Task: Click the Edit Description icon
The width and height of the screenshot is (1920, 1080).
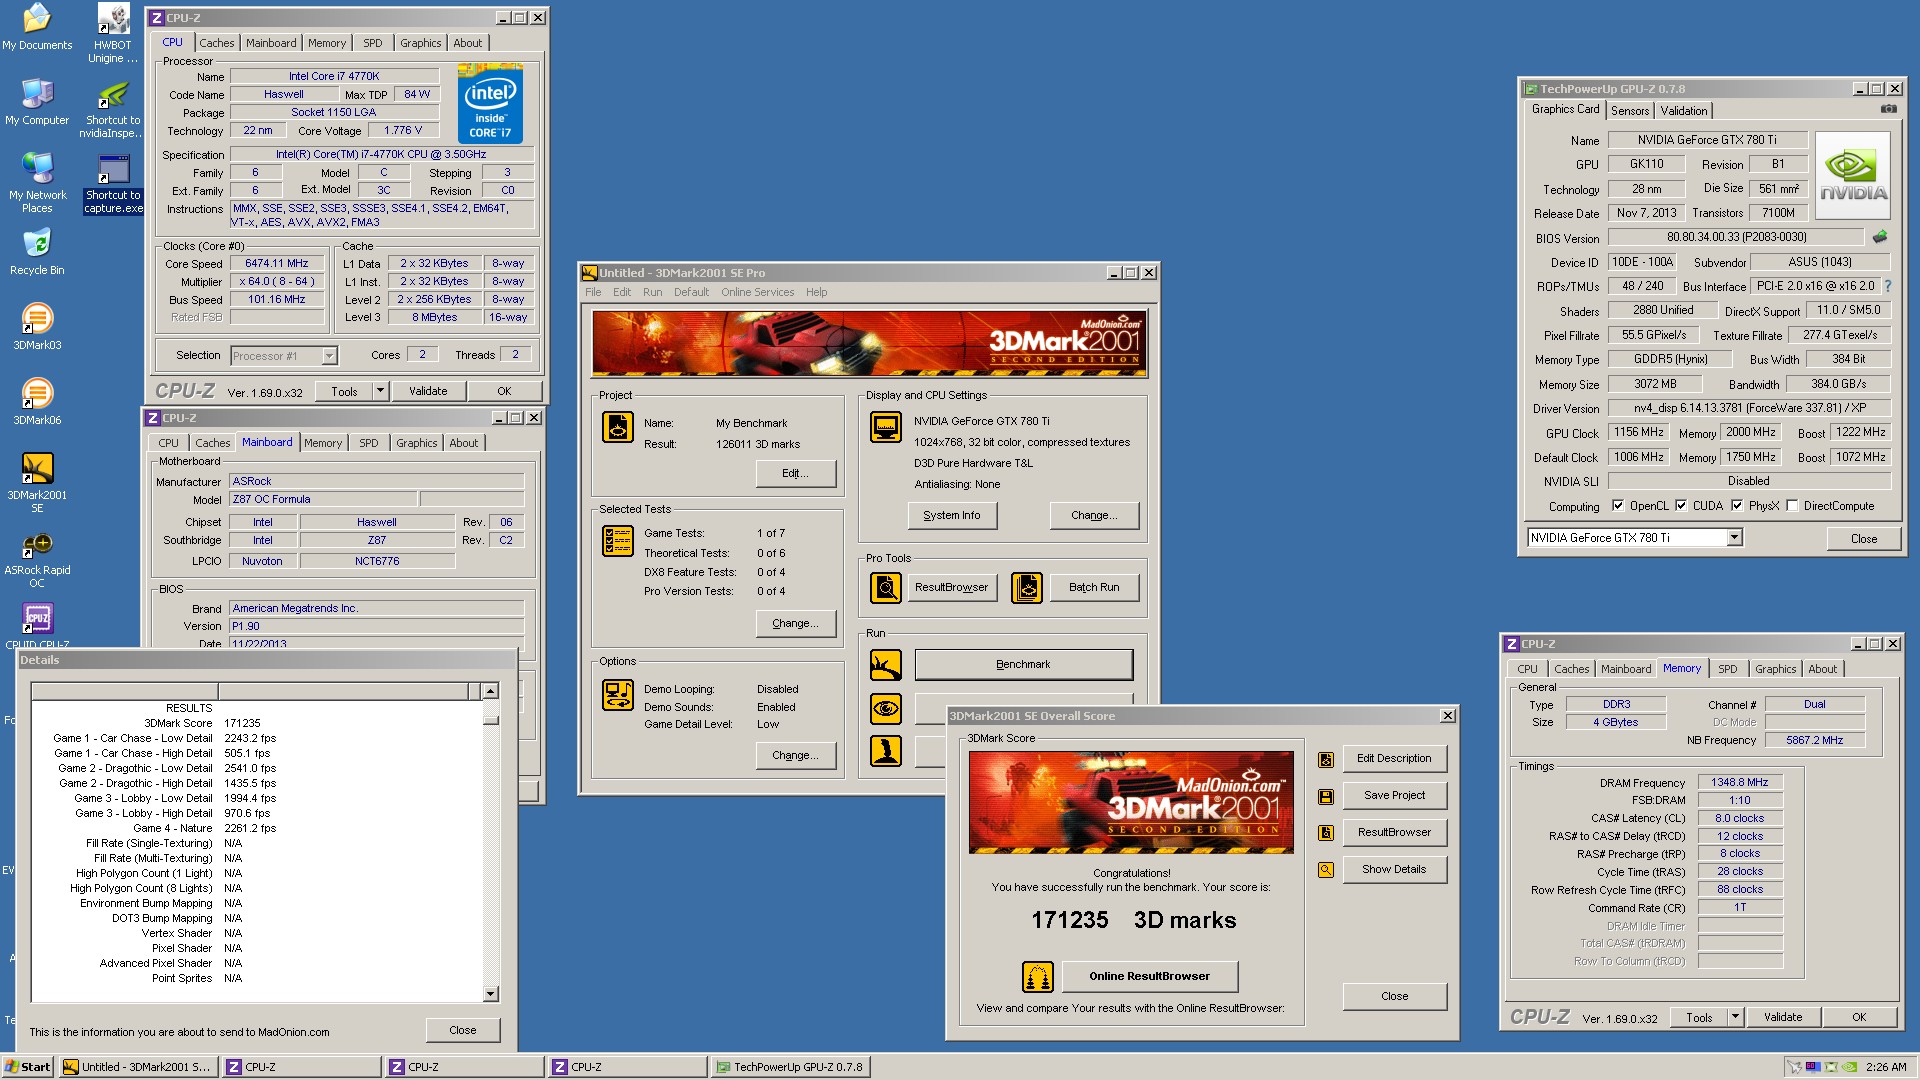Action: 1325,760
